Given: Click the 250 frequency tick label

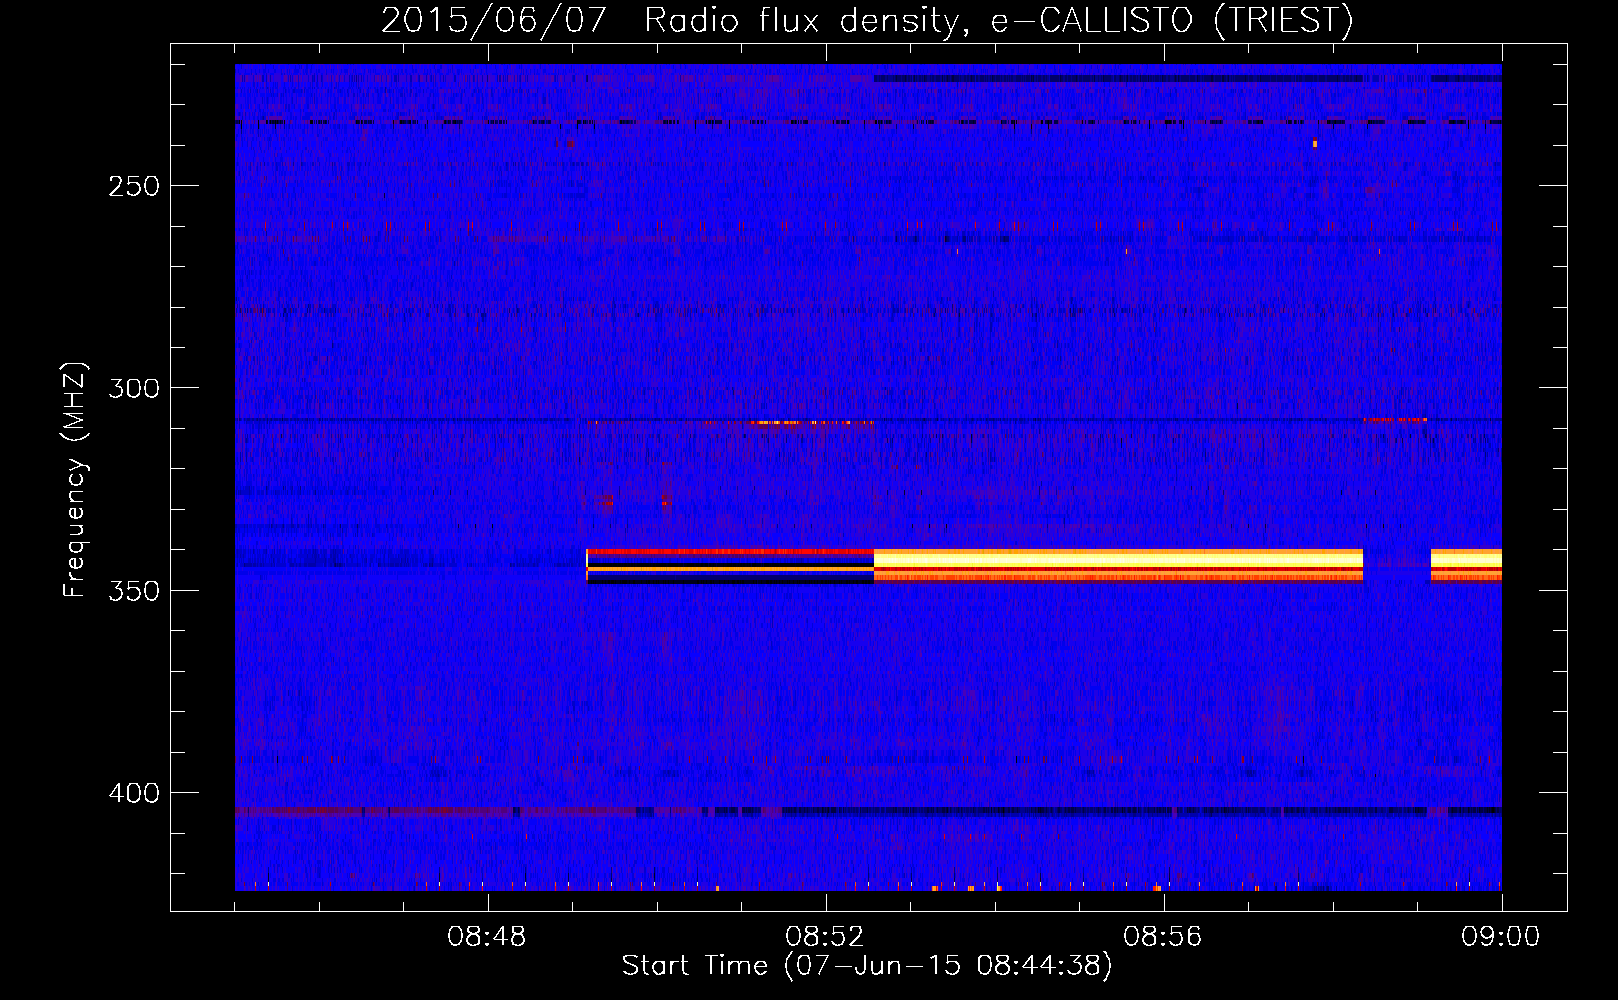Looking at the screenshot, I should (x=134, y=186).
